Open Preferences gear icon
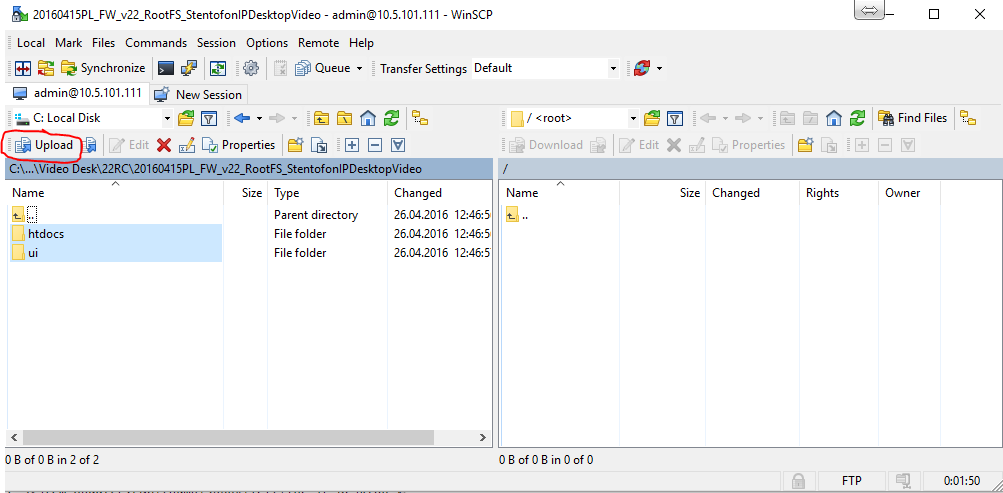 tap(251, 68)
